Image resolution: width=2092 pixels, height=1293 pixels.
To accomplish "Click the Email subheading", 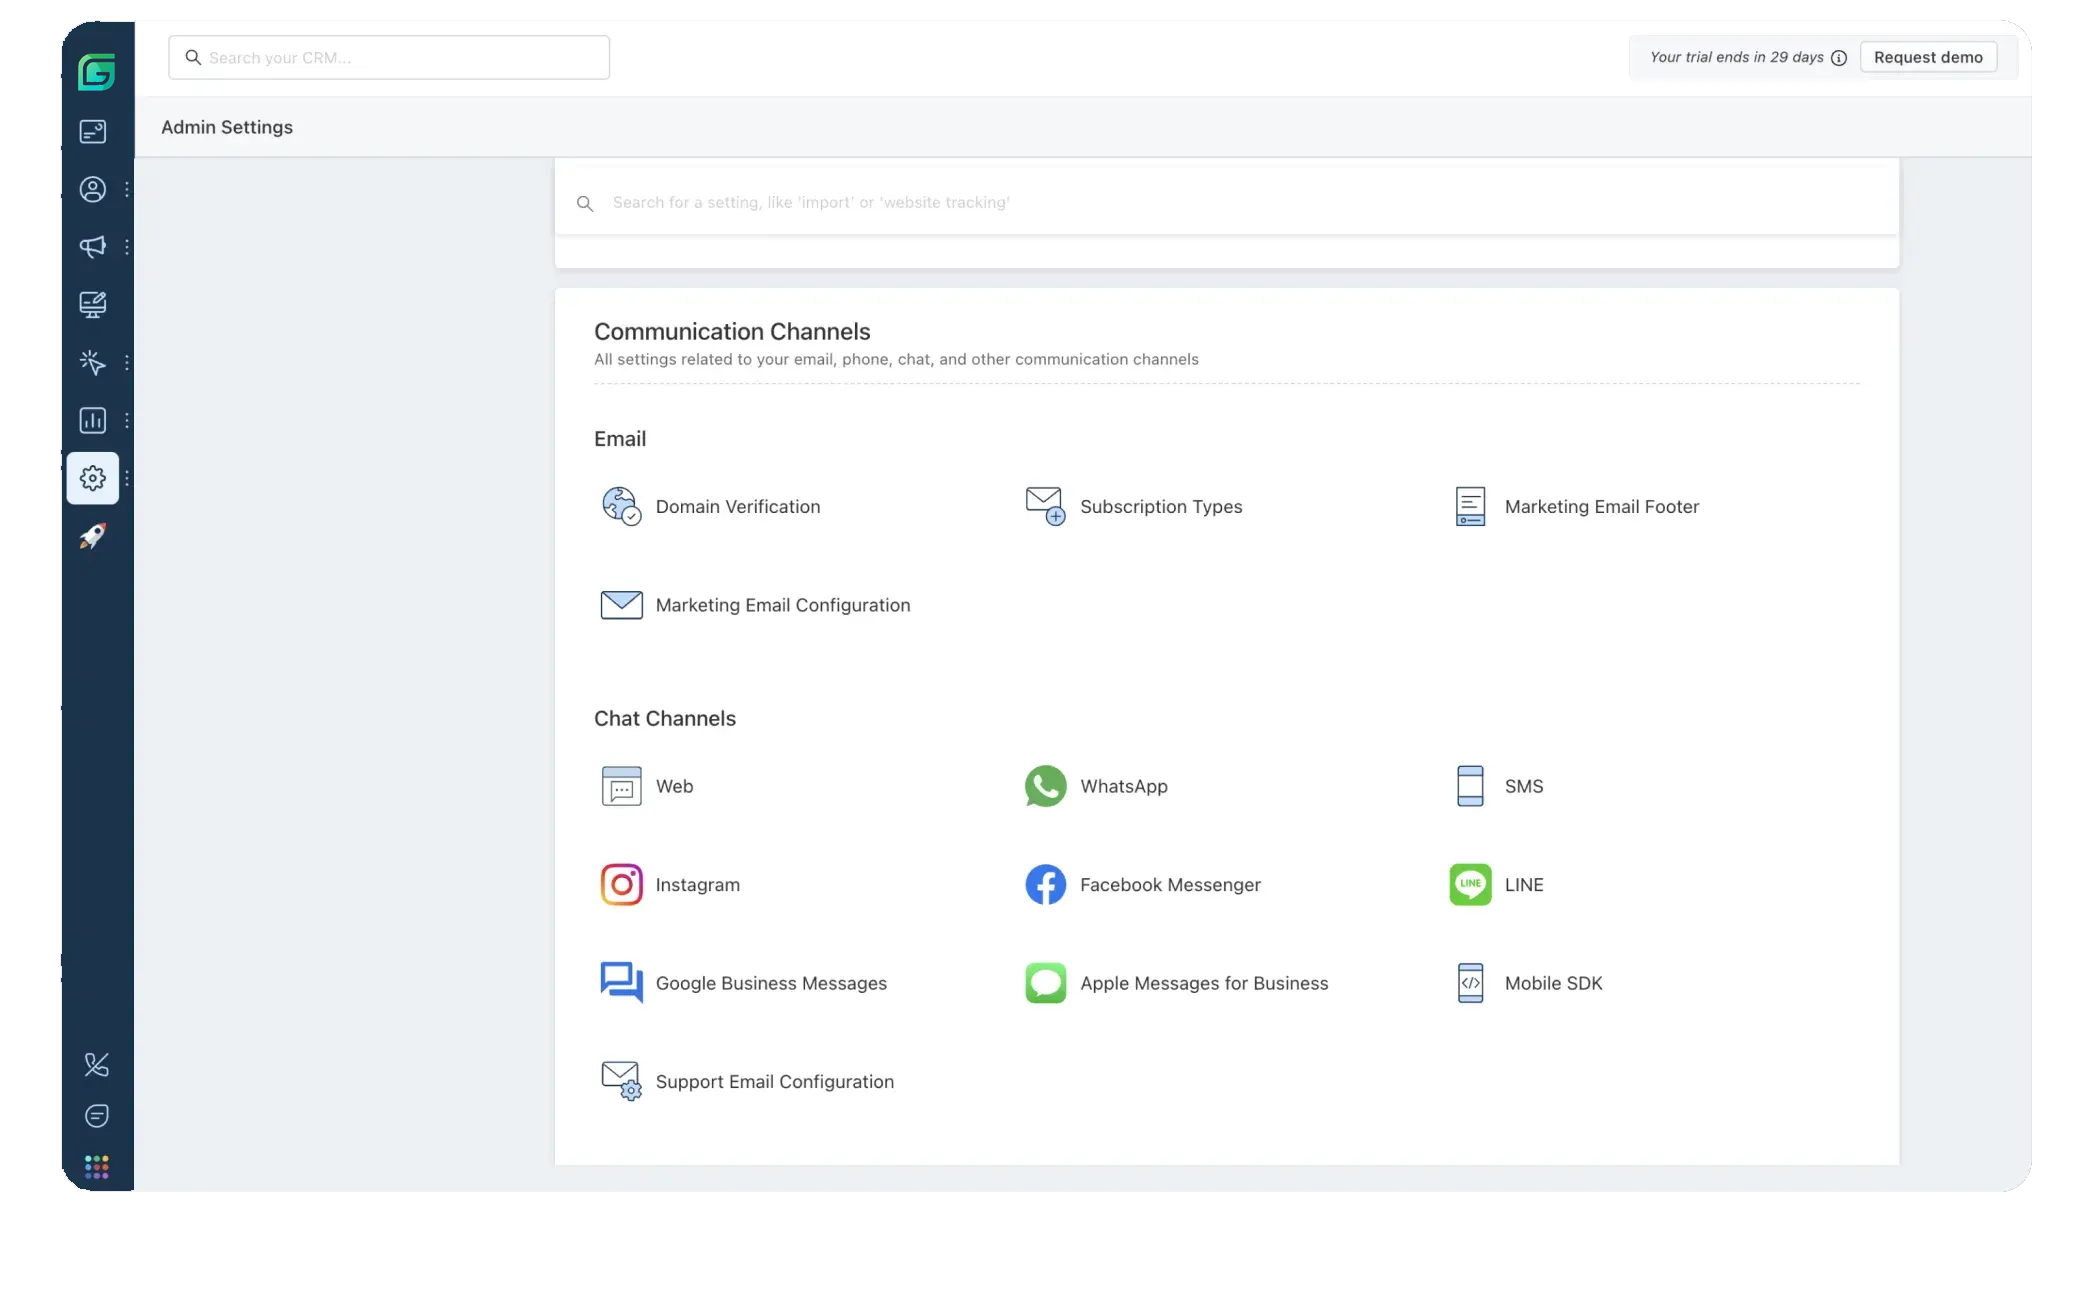I will point(620,438).
